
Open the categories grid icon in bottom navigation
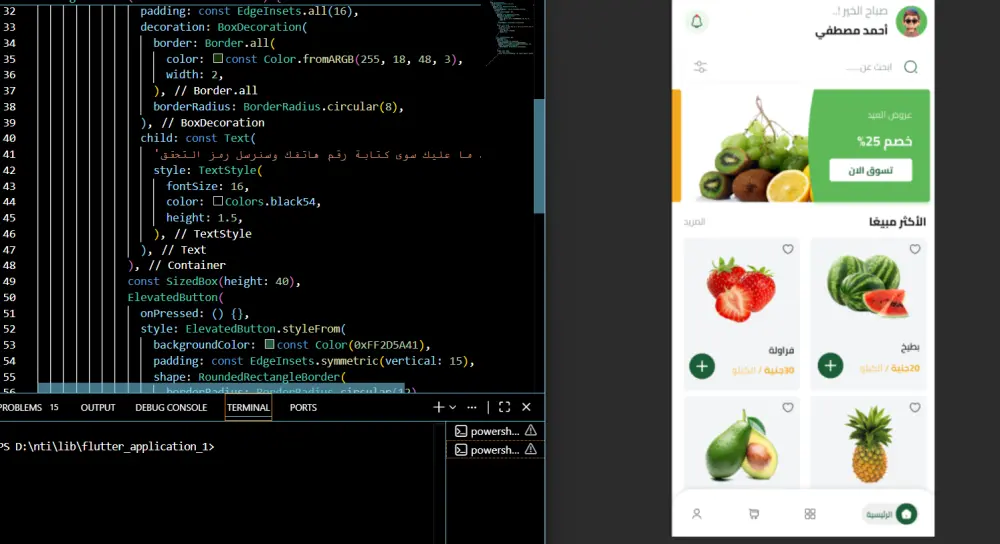[x=810, y=514]
